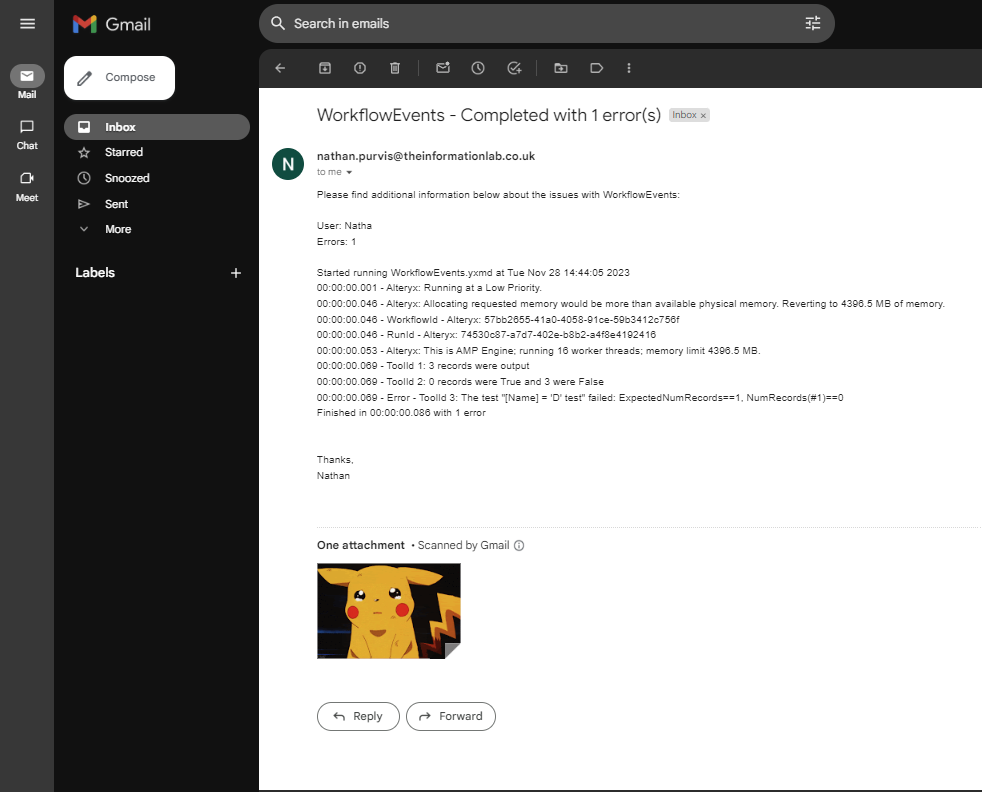Viewport: 982px width, 792px height.
Task: Return to inbox with the back arrow
Action: click(x=280, y=68)
